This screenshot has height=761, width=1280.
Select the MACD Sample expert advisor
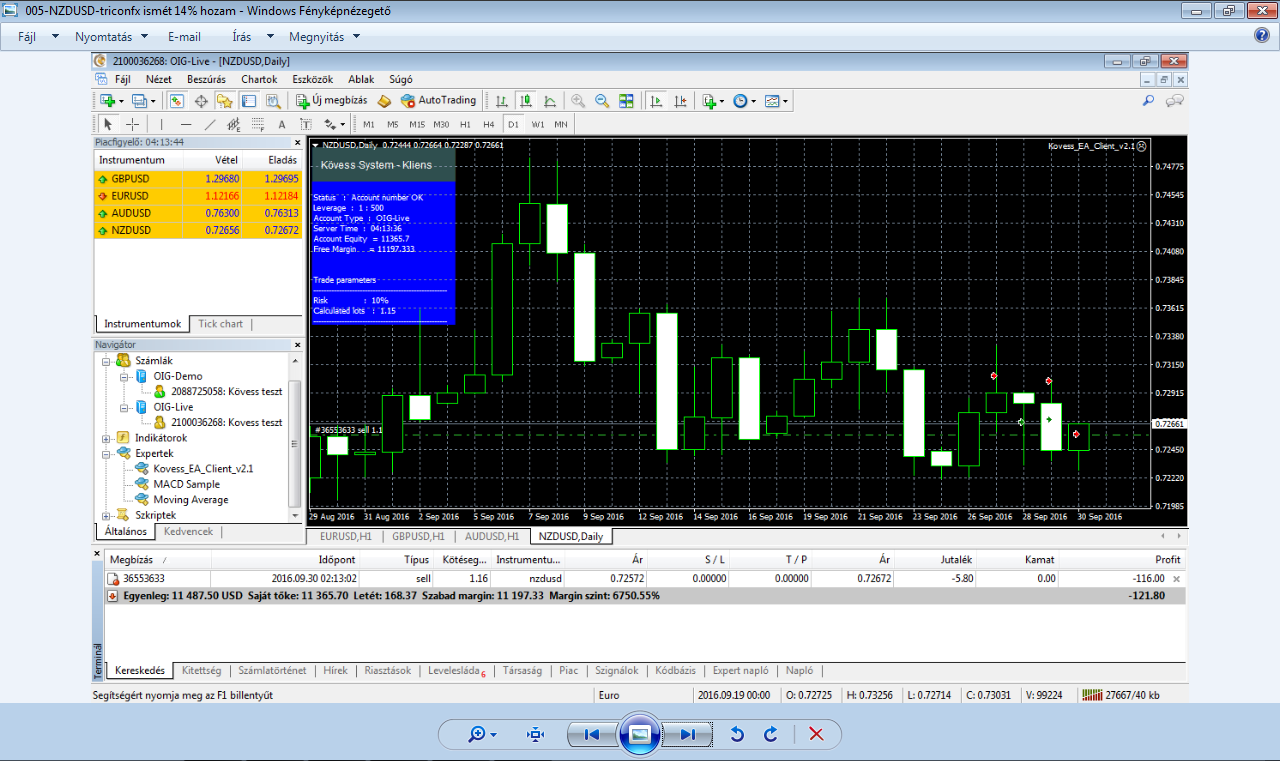pos(186,484)
